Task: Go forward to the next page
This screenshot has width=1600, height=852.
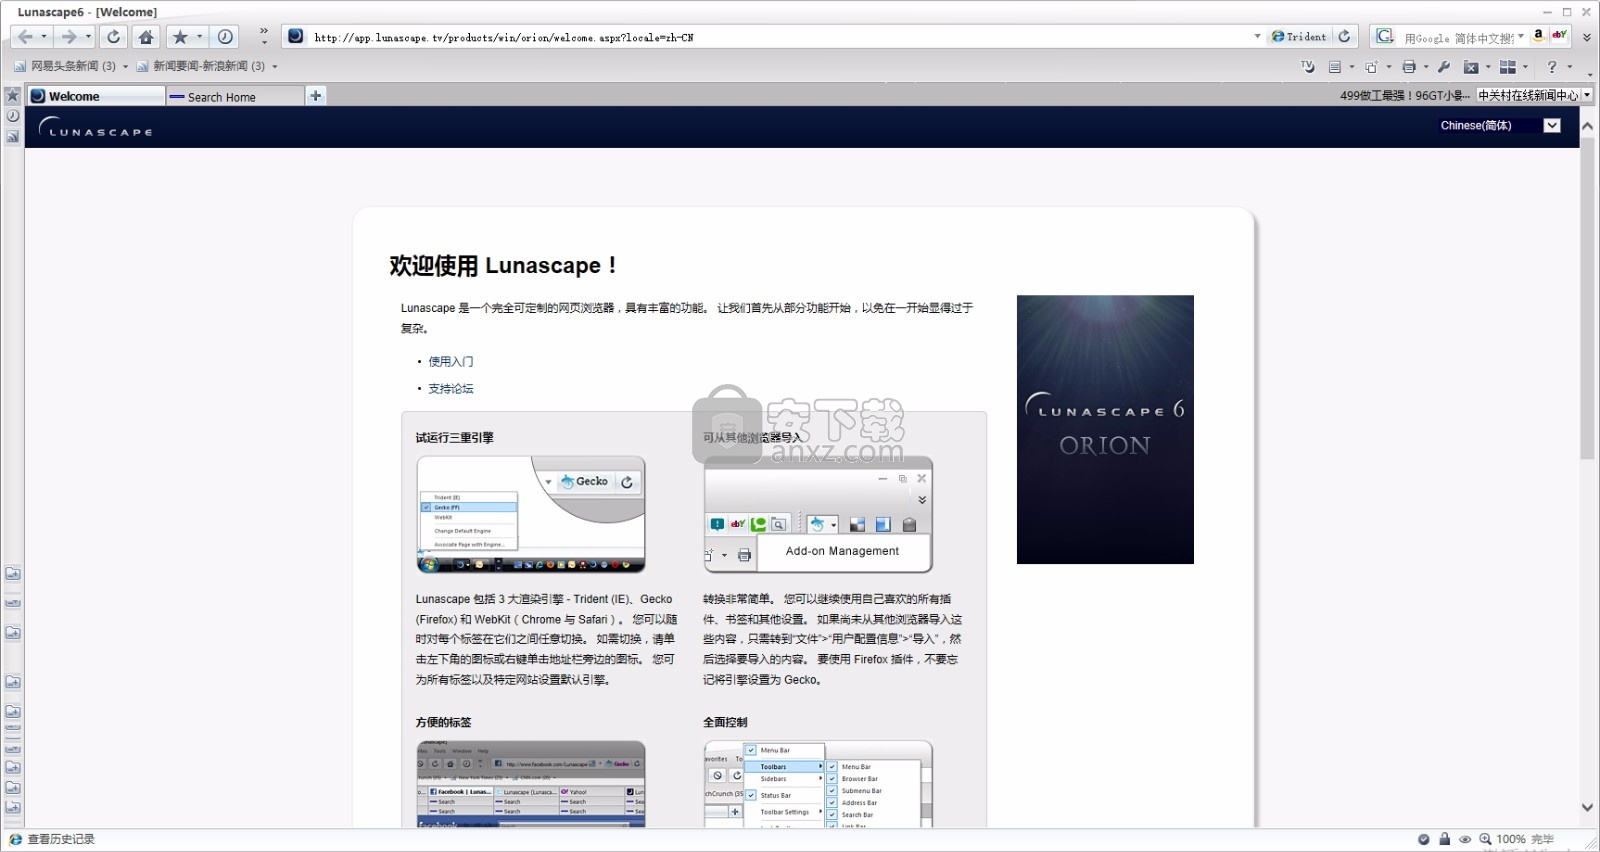Action: 68,37
